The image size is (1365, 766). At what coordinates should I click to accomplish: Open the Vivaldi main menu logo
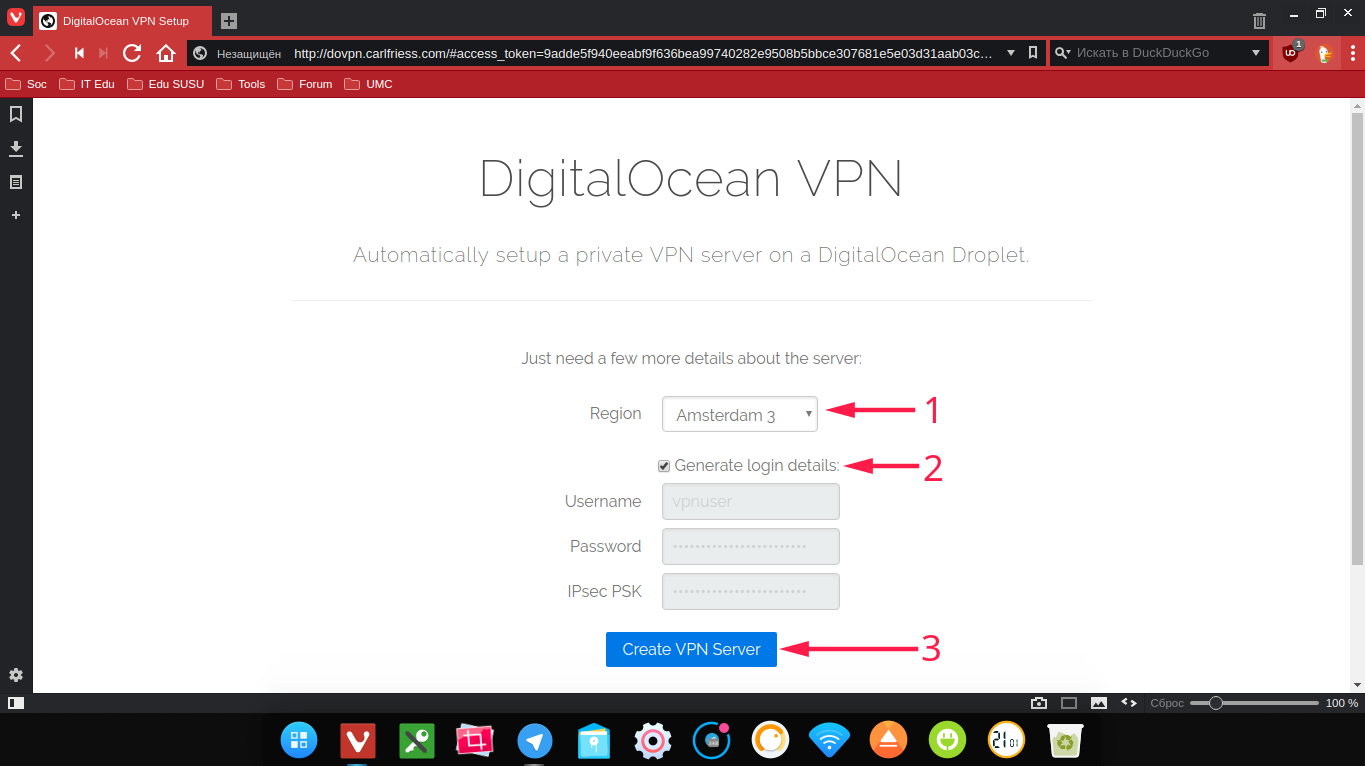[x=16, y=17]
